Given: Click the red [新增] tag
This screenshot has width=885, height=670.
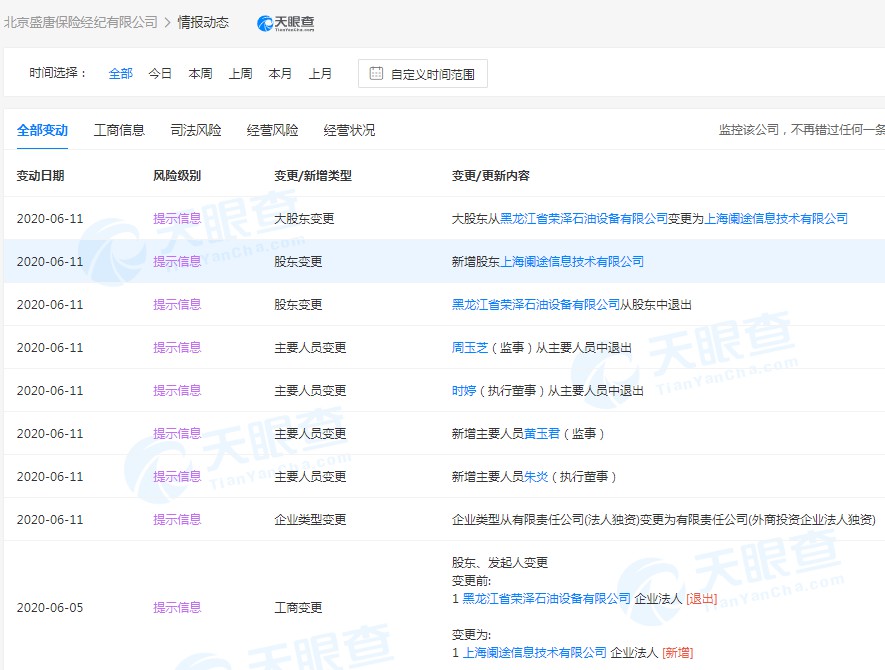Looking at the screenshot, I should coord(678,653).
